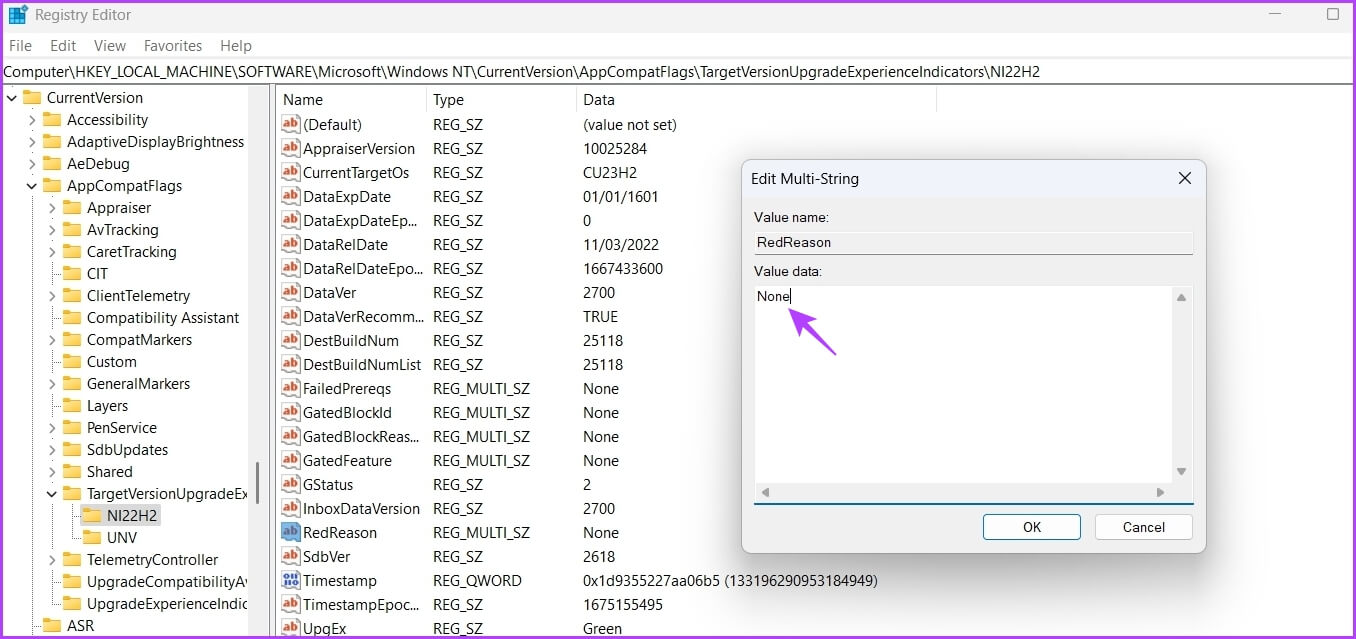Viewport: 1356px width, 639px height.
Task: Click the registry path address bar
Action: point(678,72)
